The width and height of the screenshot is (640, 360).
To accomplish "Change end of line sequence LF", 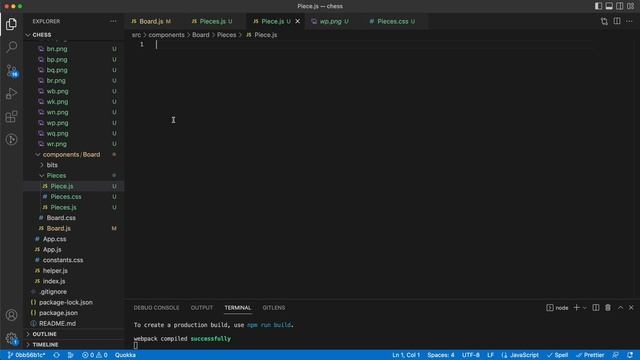I will coord(491,355).
